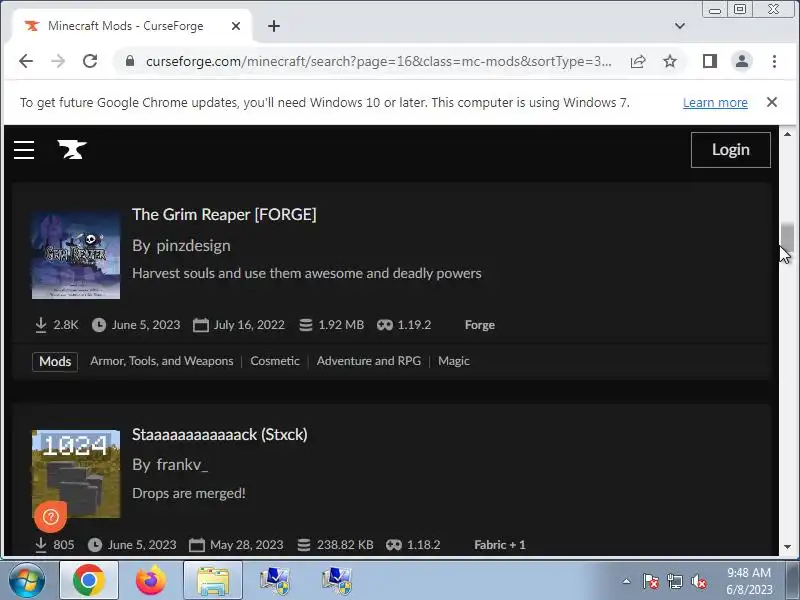The width and height of the screenshot is (800, 600).
Task: Click the Grim Reaper download count icon
Action: pos(41,325)
